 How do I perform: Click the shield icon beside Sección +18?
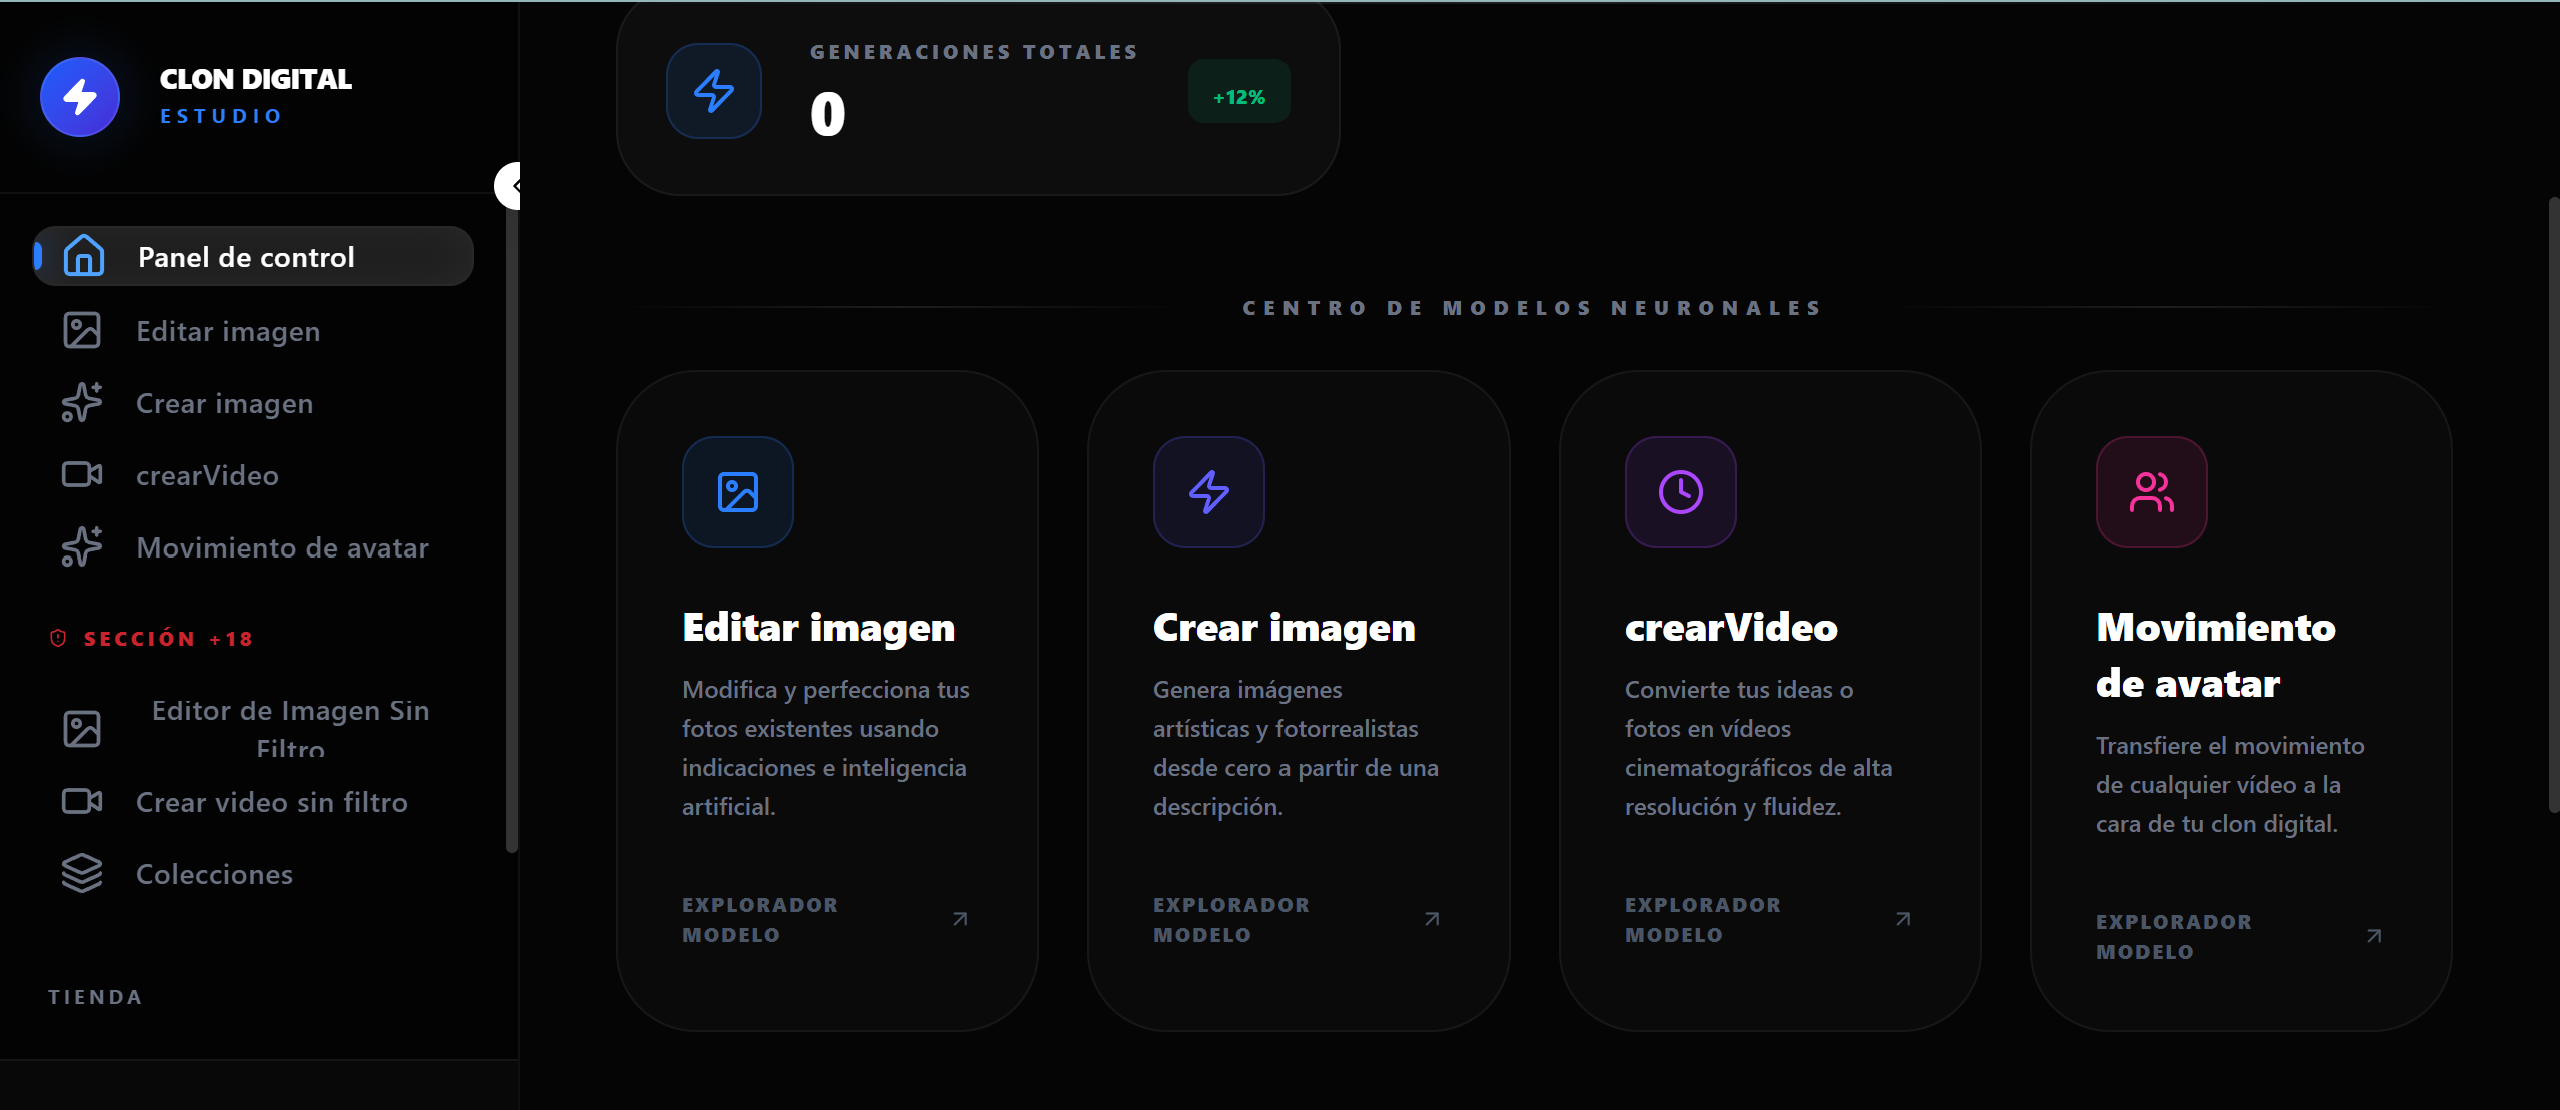pos(59,638)
